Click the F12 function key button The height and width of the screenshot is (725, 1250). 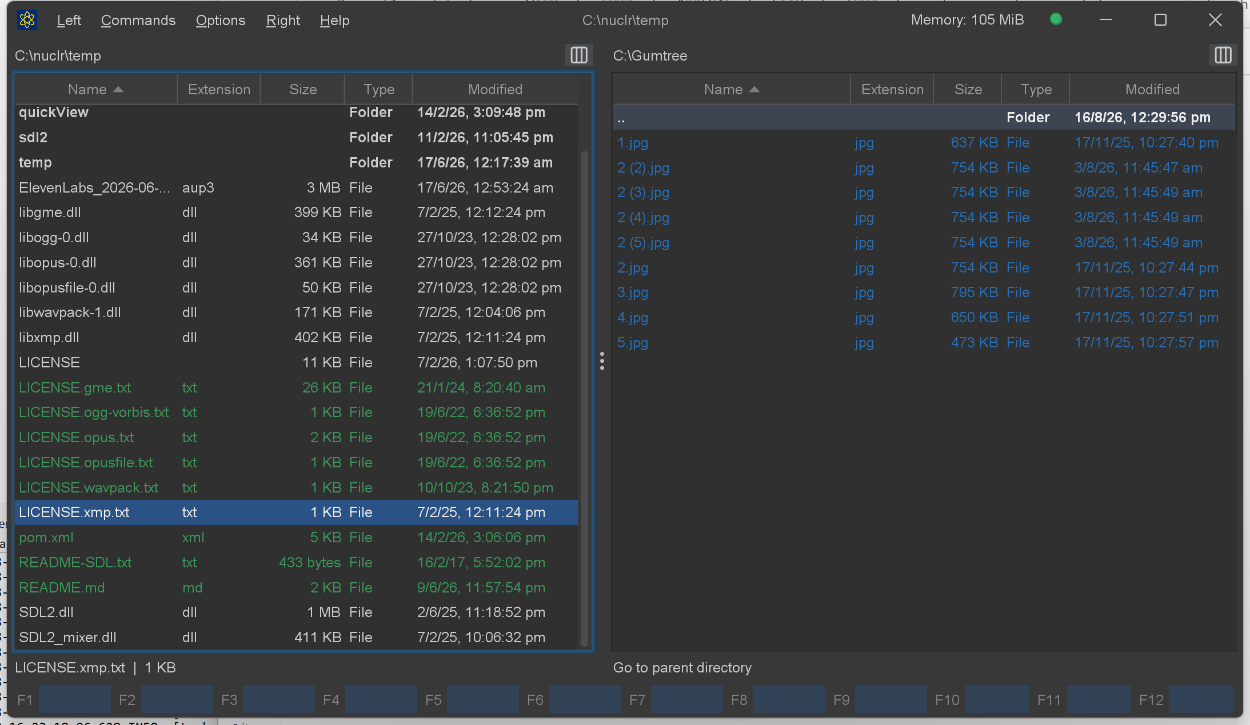1185,700
